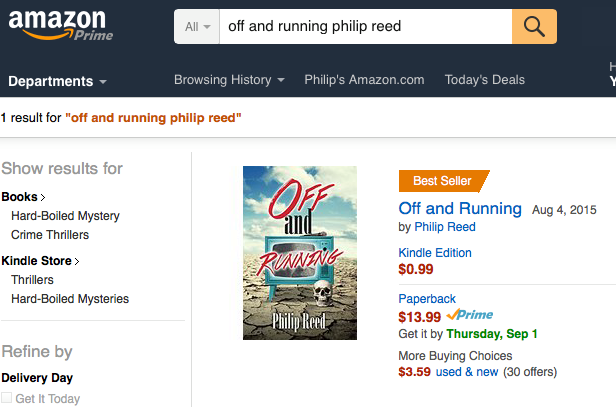Check the Get It Today checkbox
Viewport: 616px width, 407px height.
click(6, 398)
